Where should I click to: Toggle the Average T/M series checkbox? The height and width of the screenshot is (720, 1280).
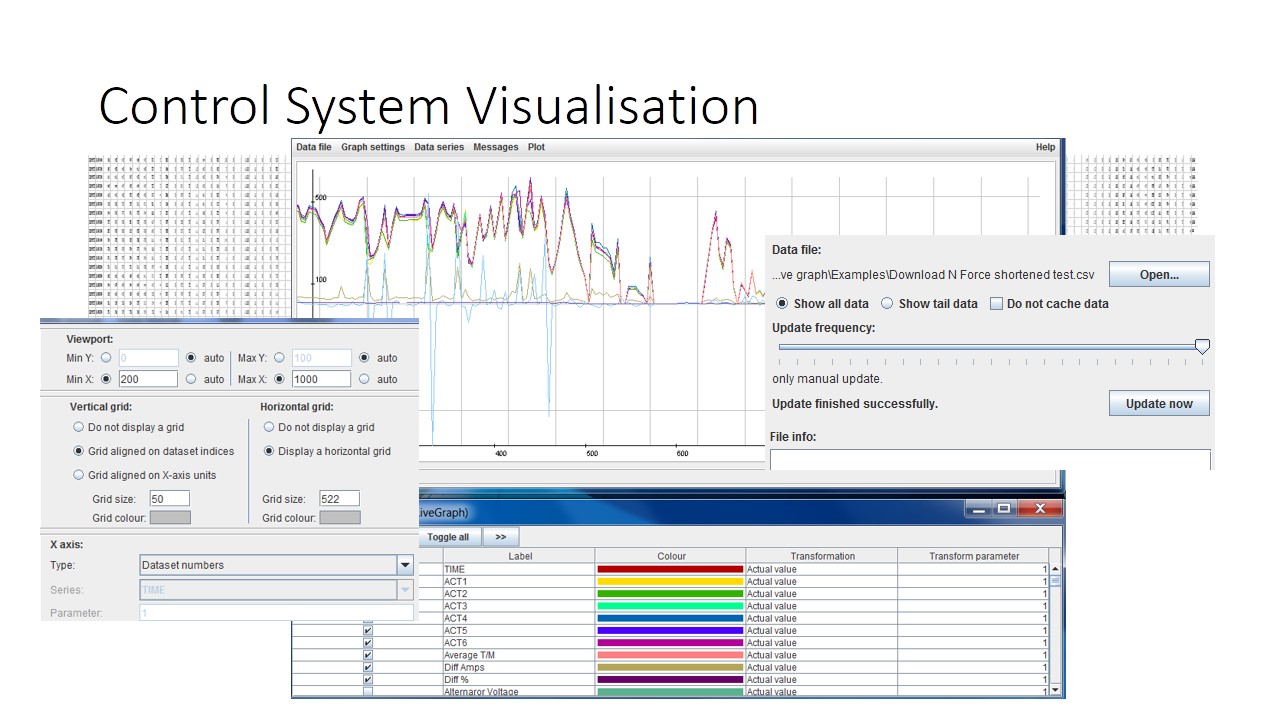point(368,655)
